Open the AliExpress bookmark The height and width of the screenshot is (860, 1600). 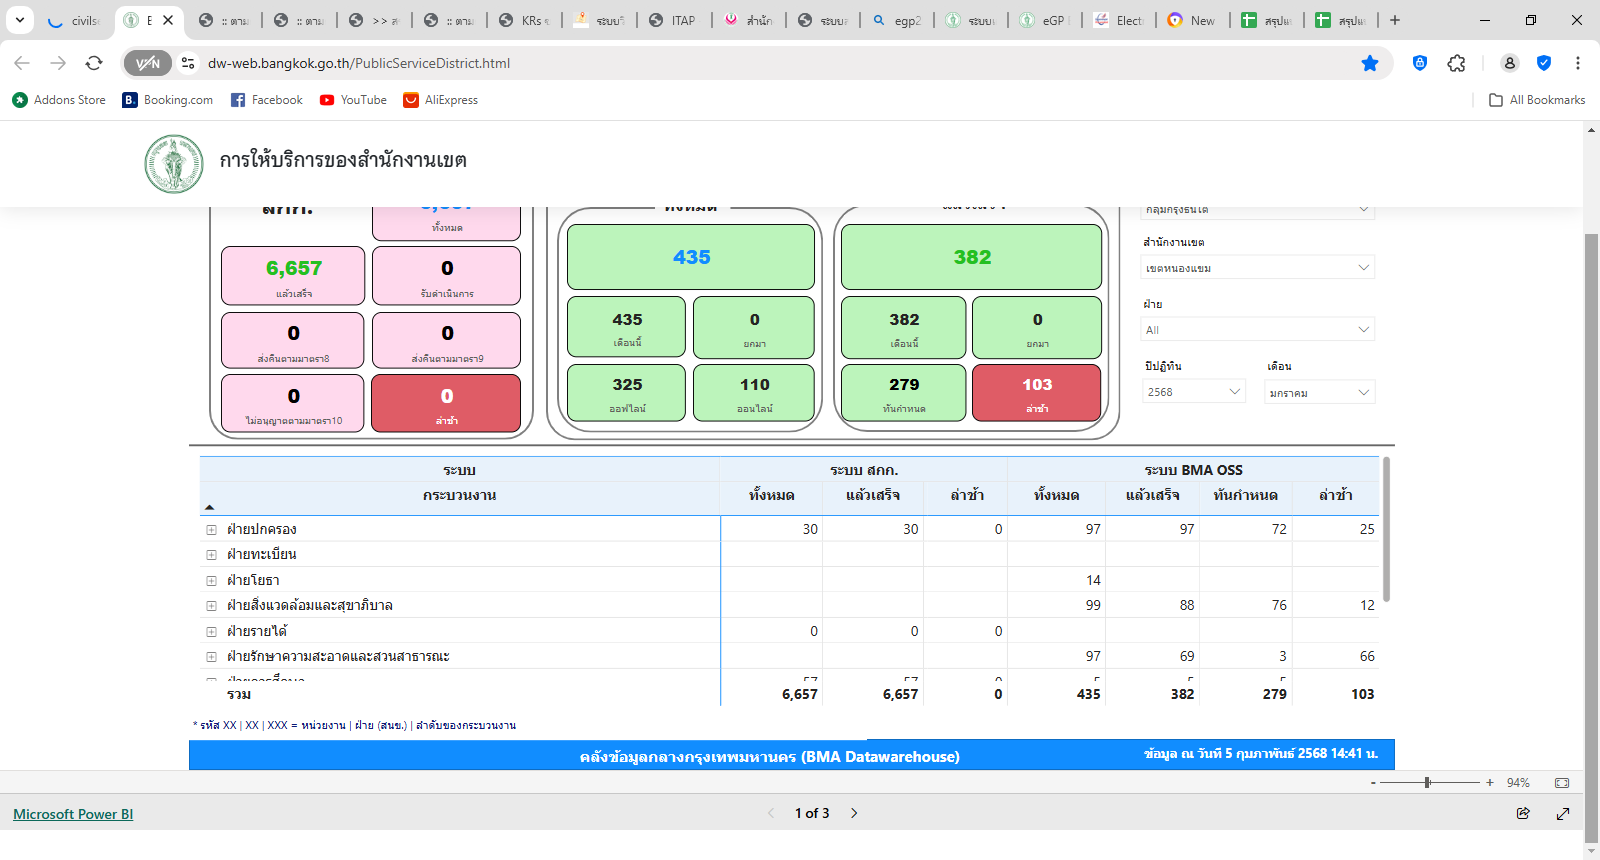tap(441, 100)
